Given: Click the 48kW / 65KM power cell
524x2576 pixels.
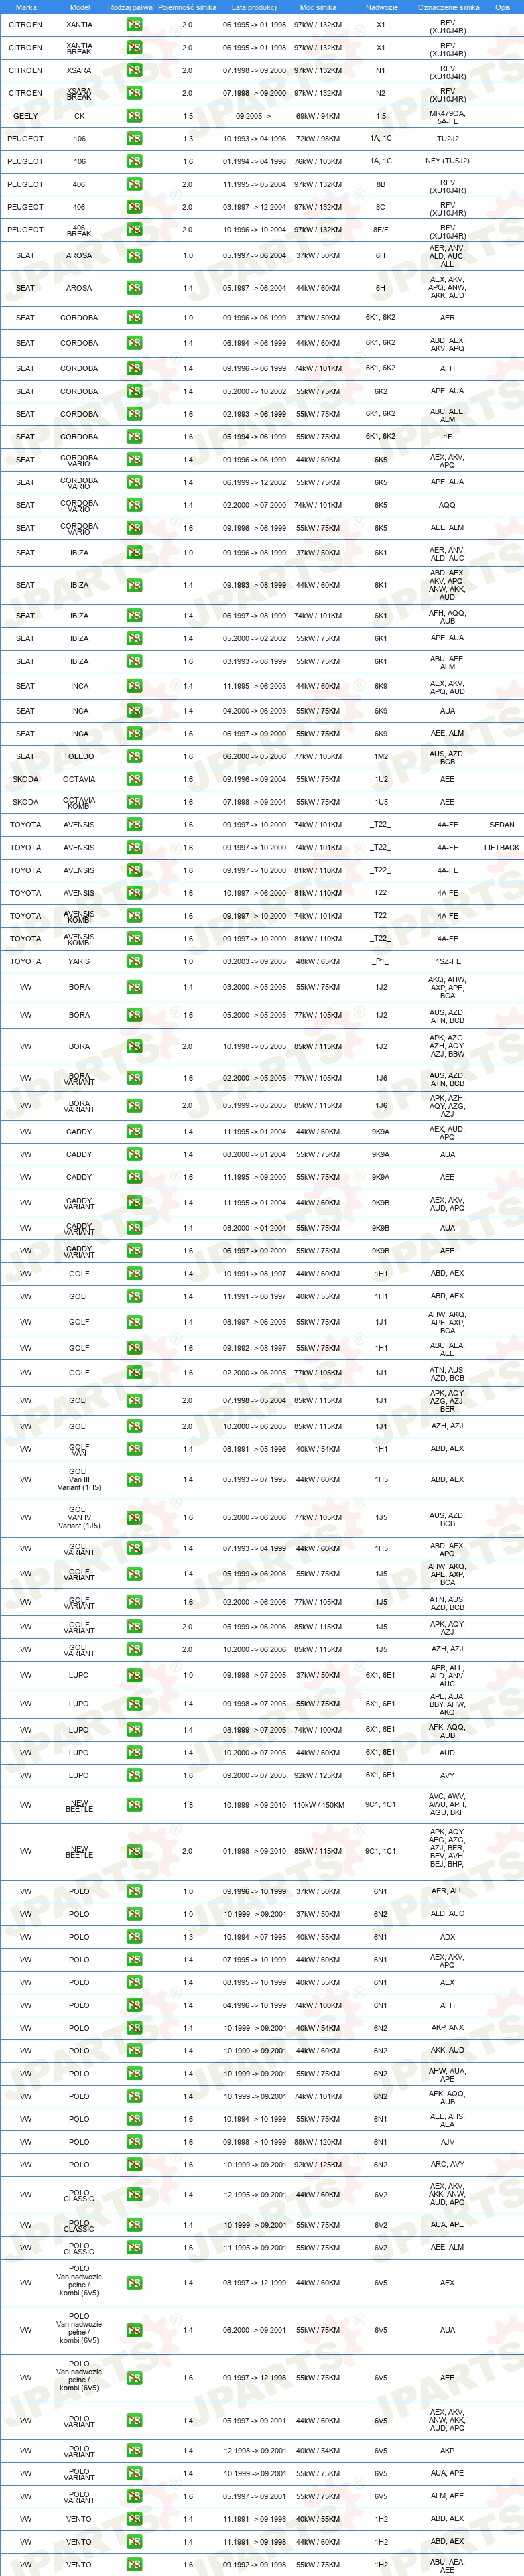Looking at the screenshot, I should tap(318, 961).
